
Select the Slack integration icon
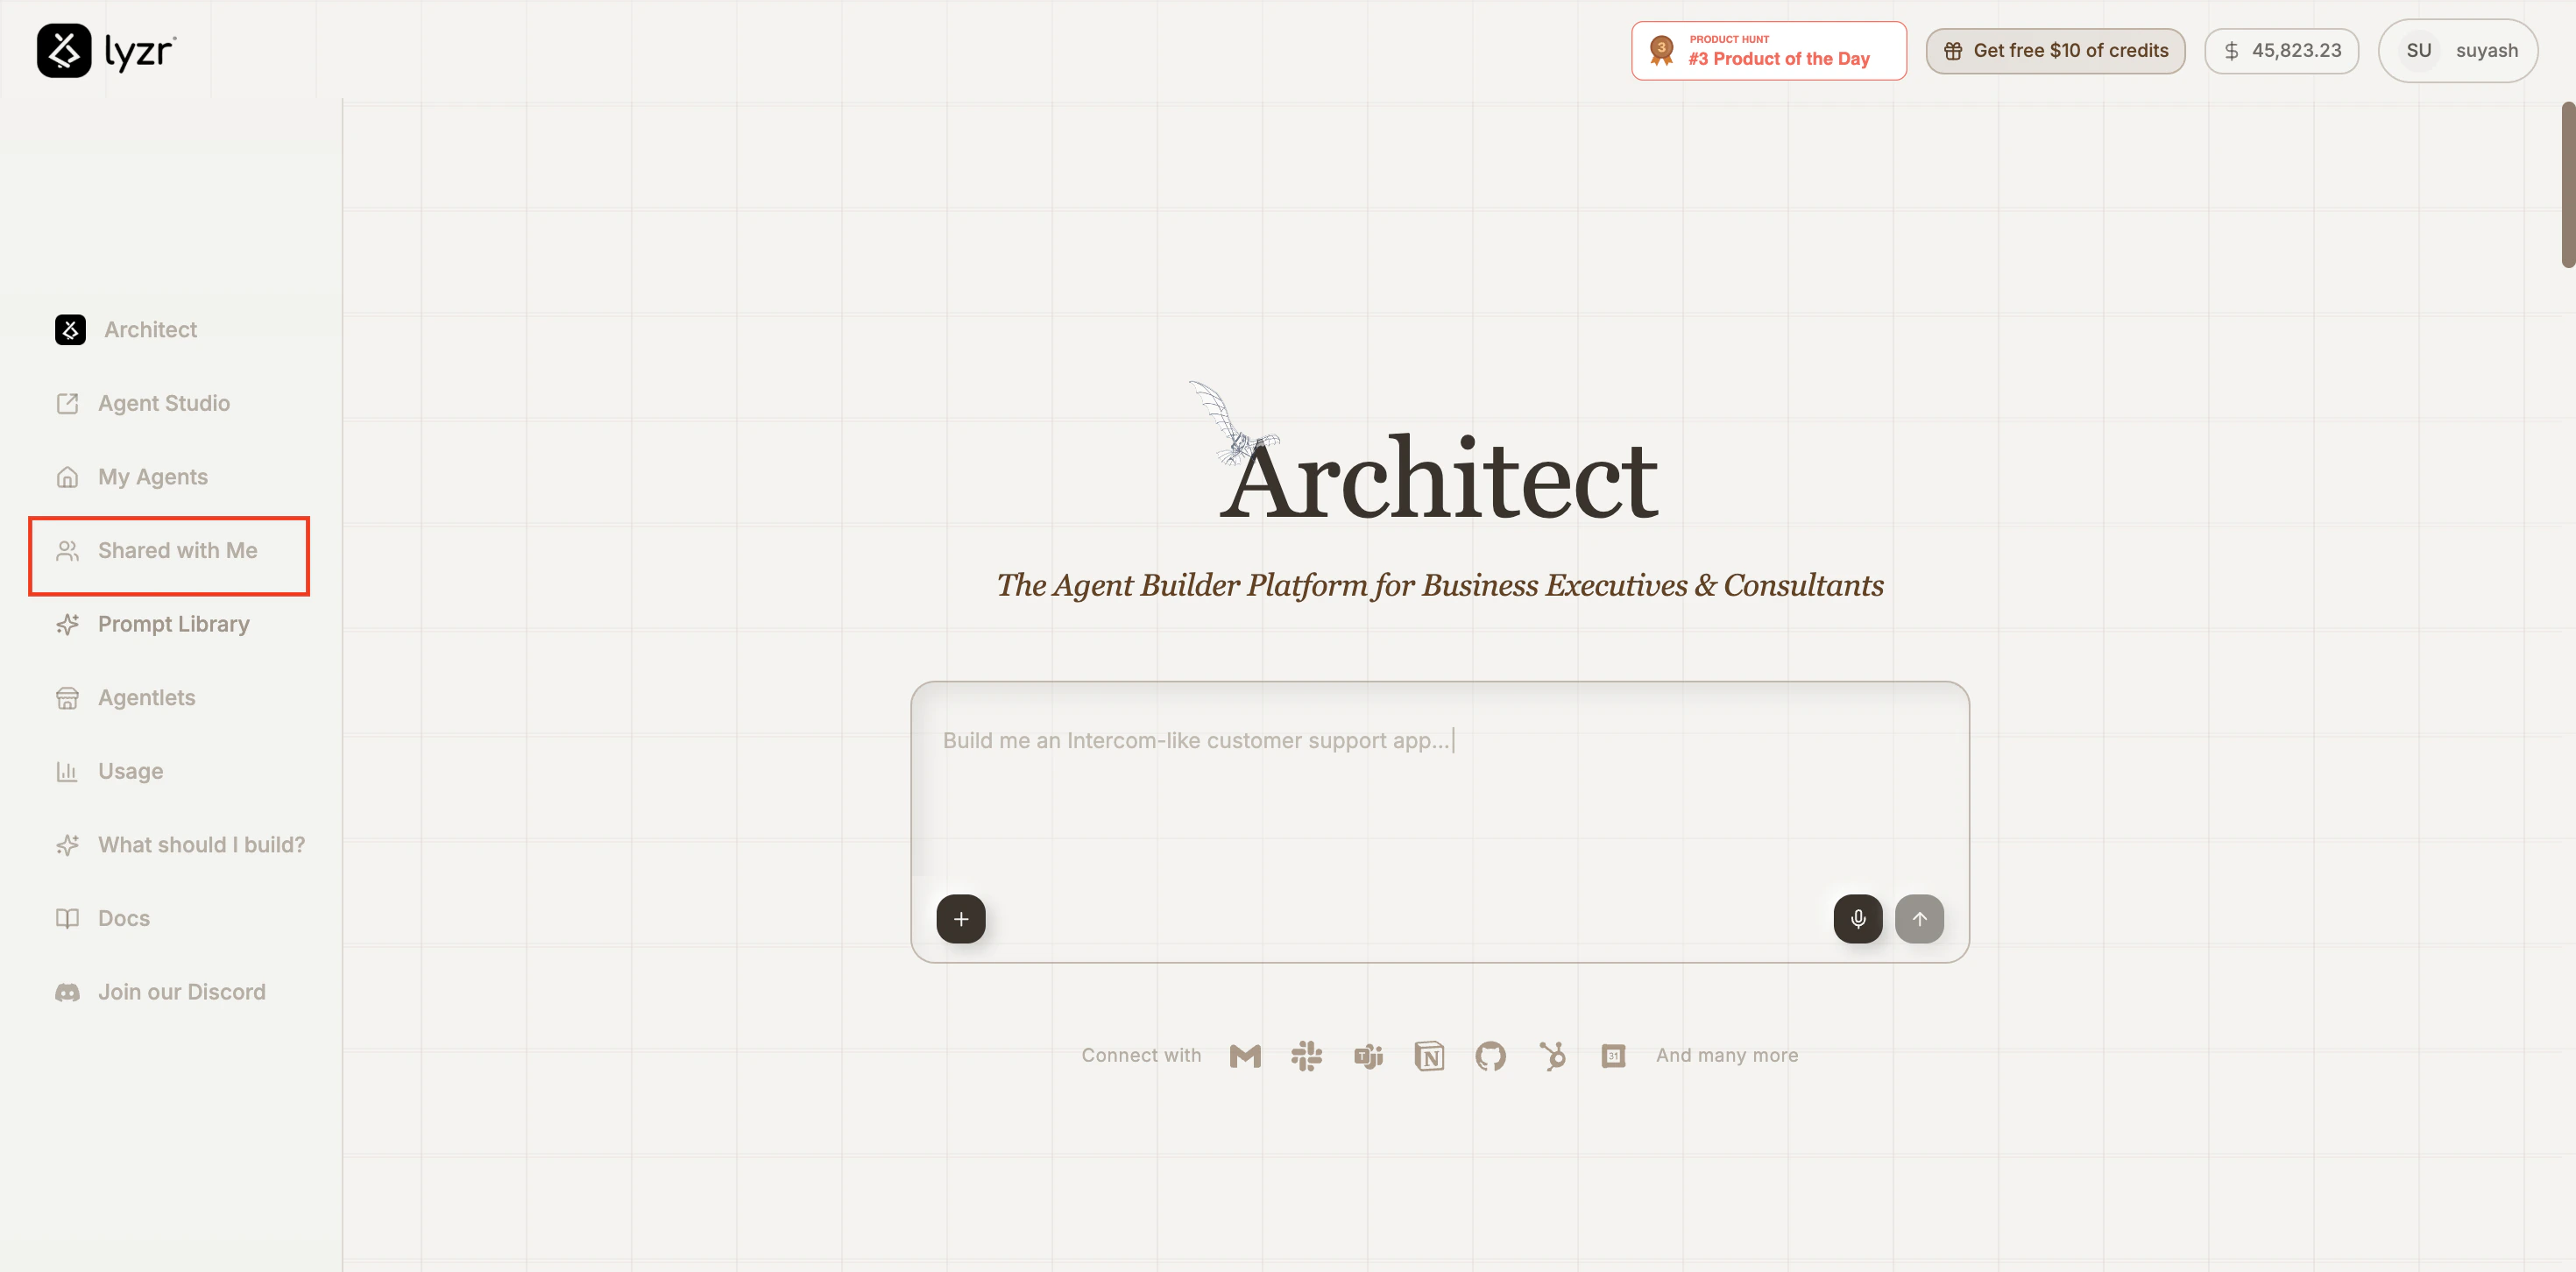1306,1055
